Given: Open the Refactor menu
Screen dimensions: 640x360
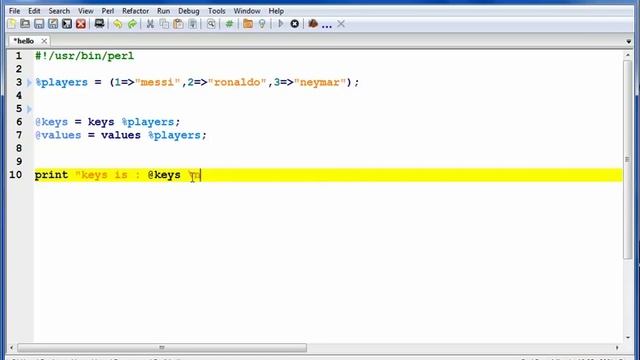Looking at the screenshot, I should coord(136,11).
